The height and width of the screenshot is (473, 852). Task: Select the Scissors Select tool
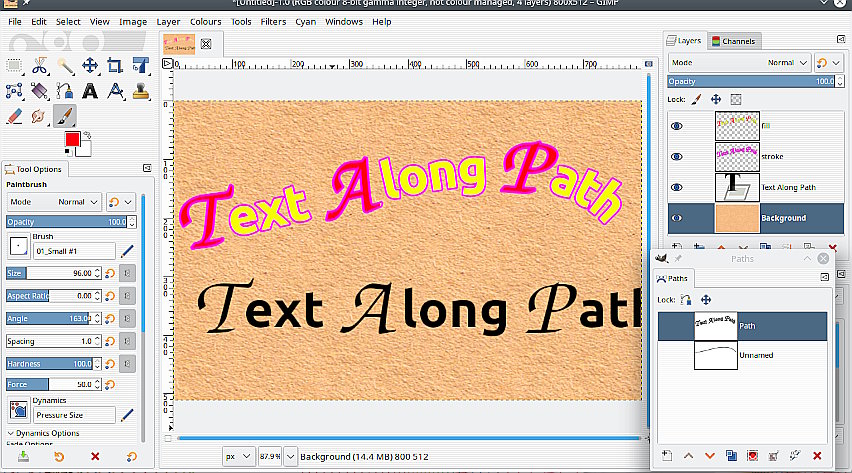39,66
